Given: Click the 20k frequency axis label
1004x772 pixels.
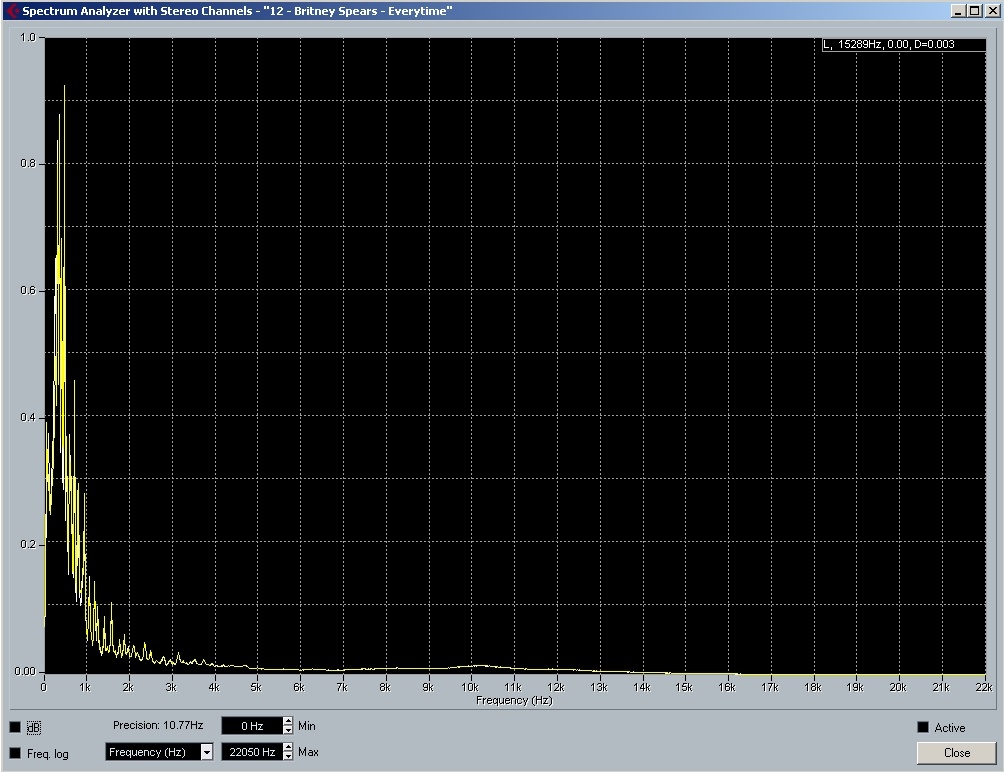Looking at the screenshot, I should coord(898,688).
